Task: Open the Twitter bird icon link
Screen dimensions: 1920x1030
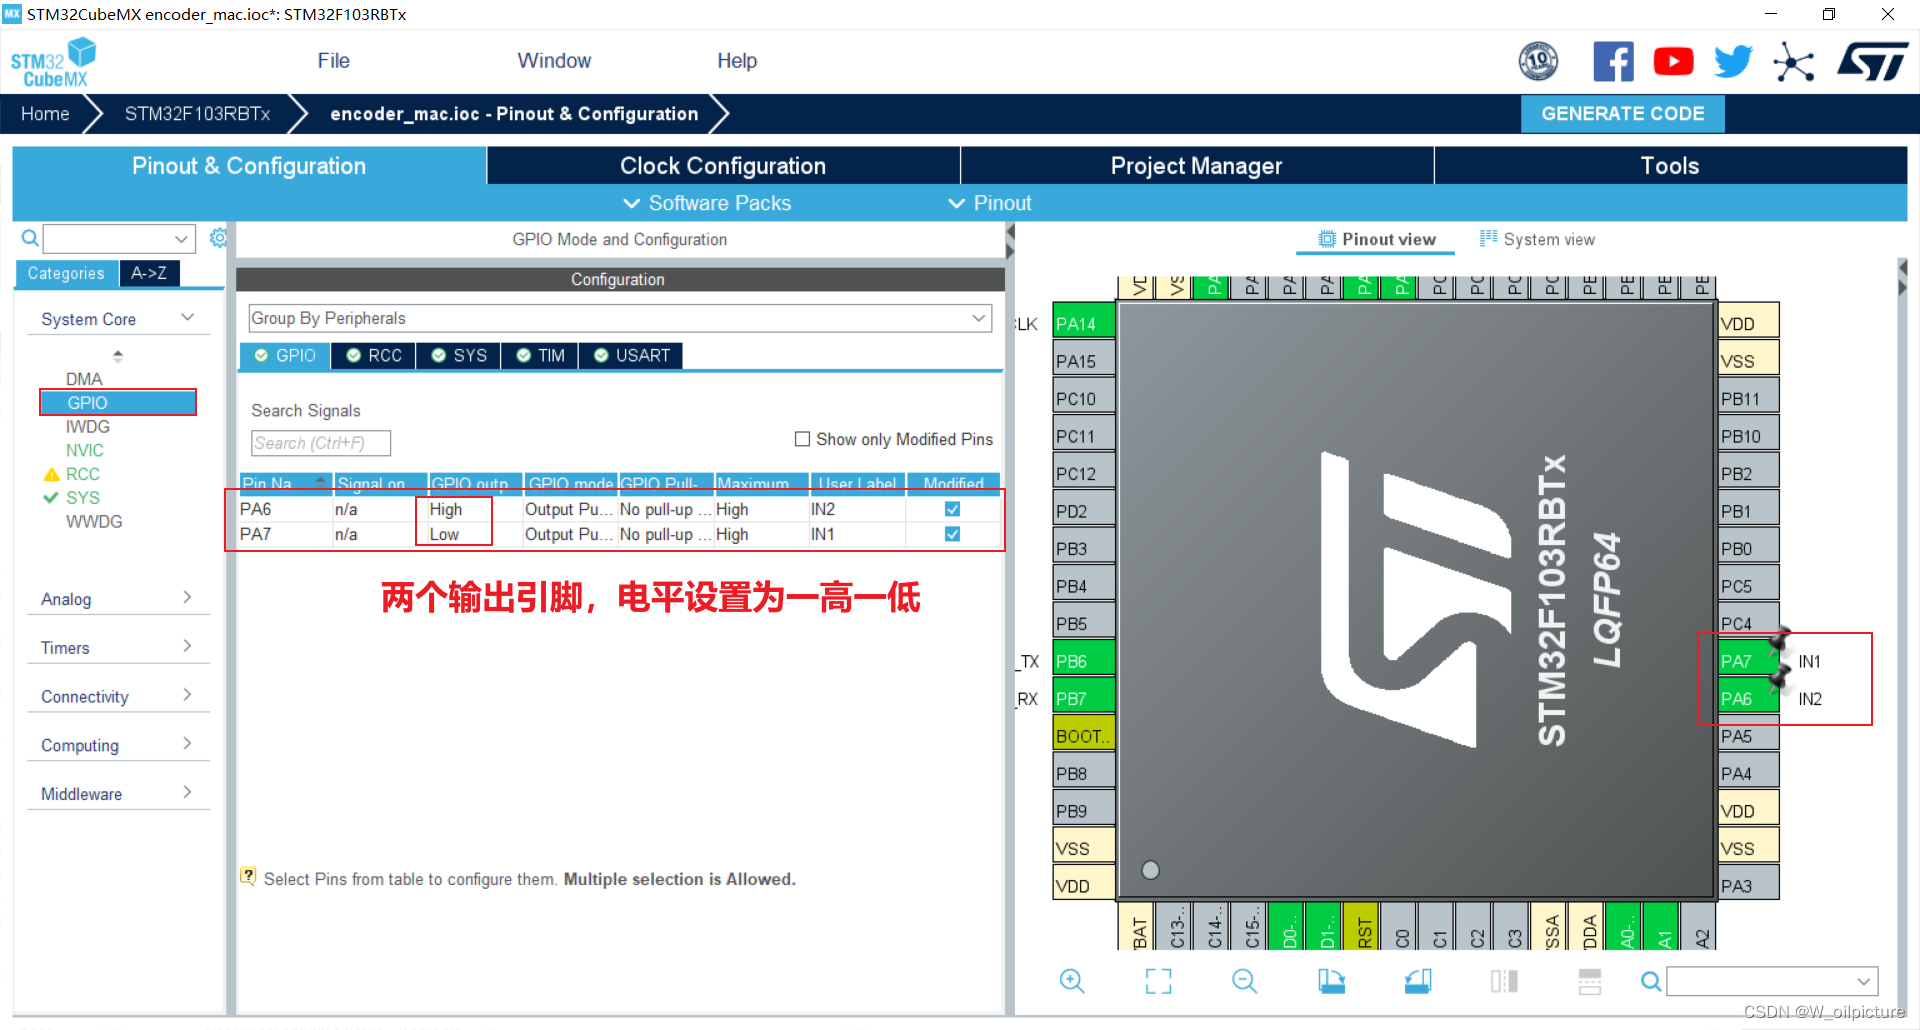Action: click(x=1733, y=62)
